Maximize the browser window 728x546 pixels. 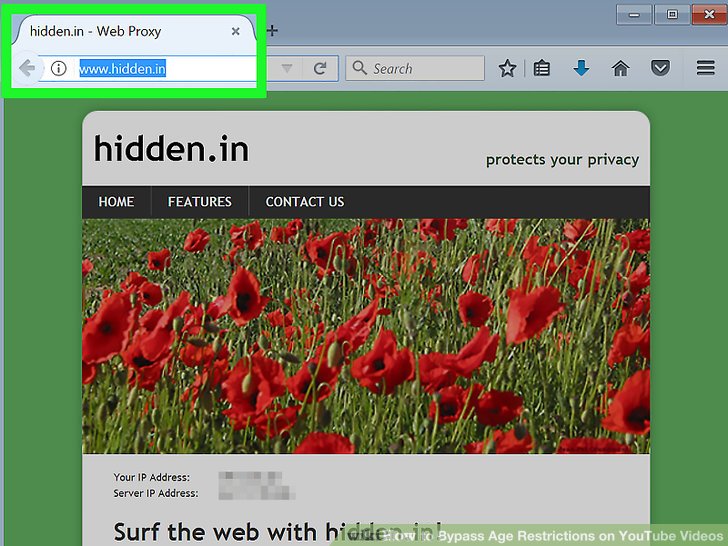point(672,15)
